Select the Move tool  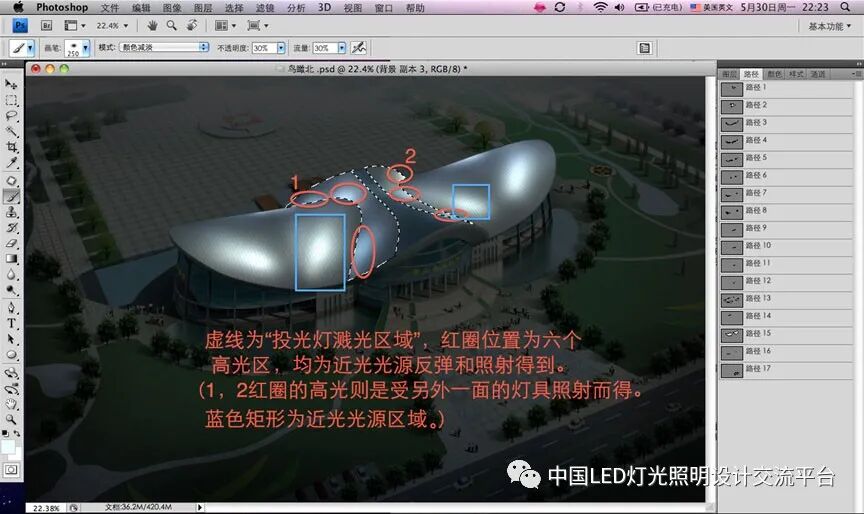tap(11, 84)
